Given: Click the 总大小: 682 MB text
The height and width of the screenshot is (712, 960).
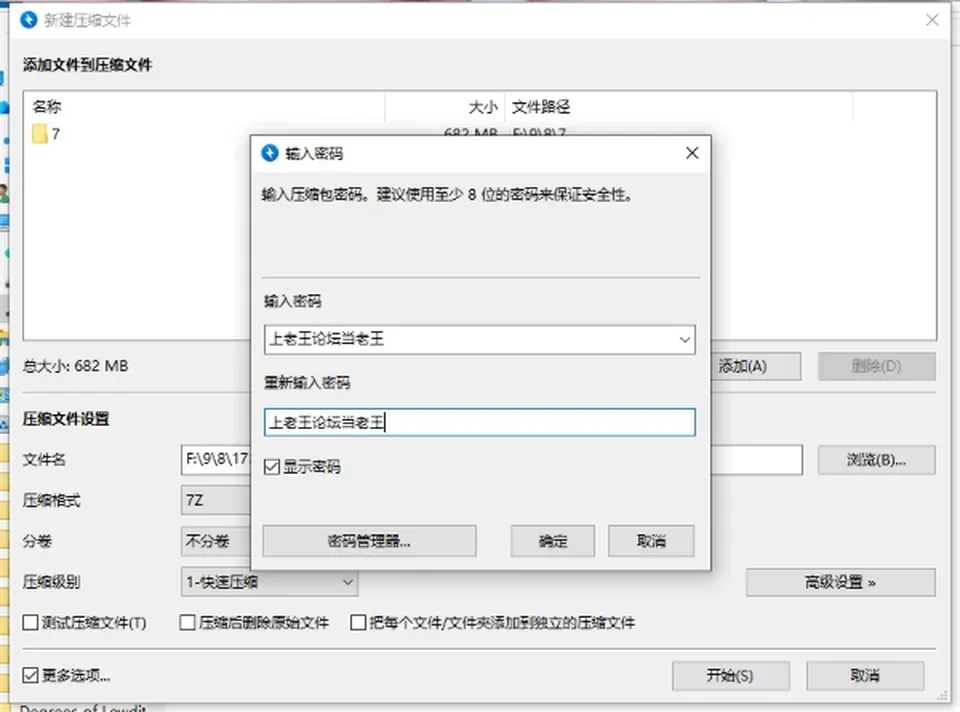Looking at the screenshot, I should coord(75,366).
